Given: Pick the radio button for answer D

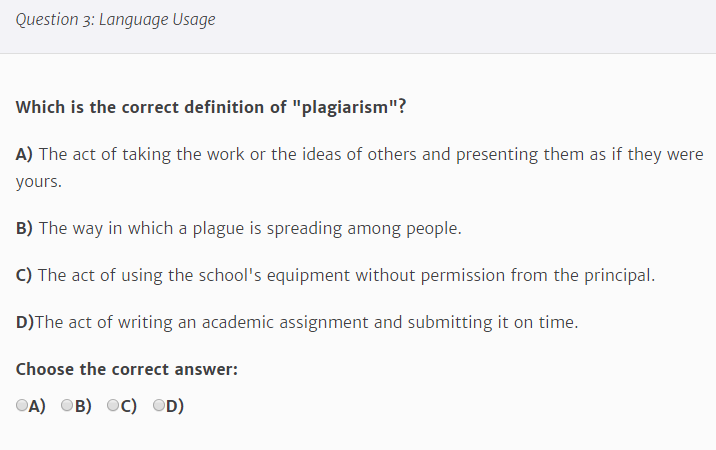Looking at the screenshot, I should coord(159,406).
